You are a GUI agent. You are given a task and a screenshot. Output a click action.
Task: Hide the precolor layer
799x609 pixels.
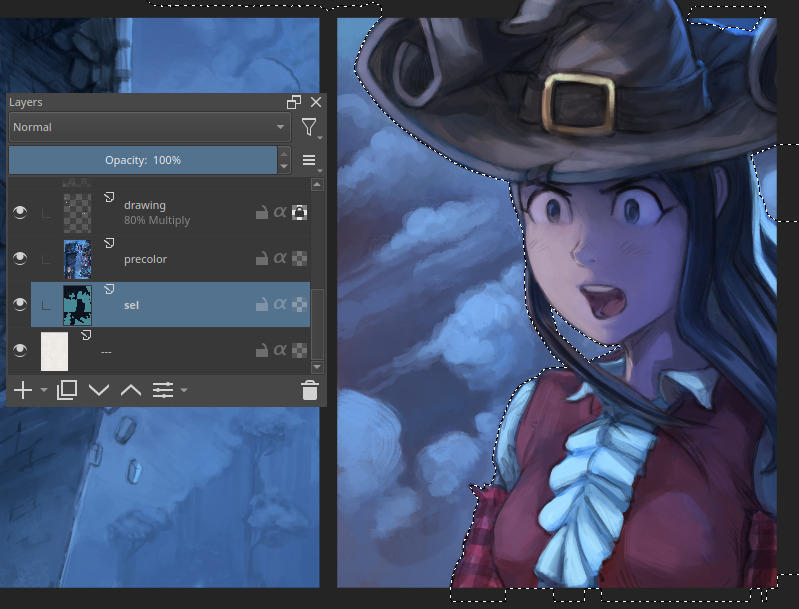[19, 258]
